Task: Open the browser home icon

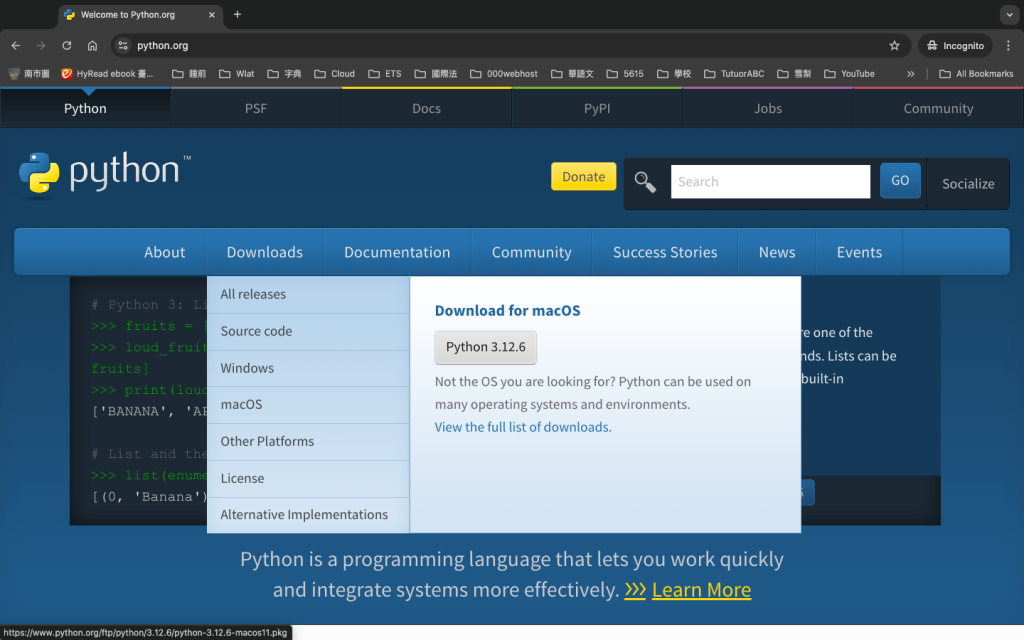Action: click(92, 46)
